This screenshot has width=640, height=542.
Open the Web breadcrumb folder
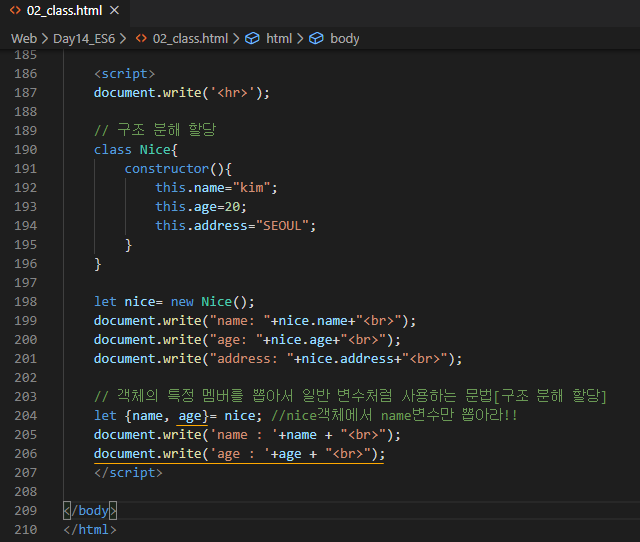point(24,39)
